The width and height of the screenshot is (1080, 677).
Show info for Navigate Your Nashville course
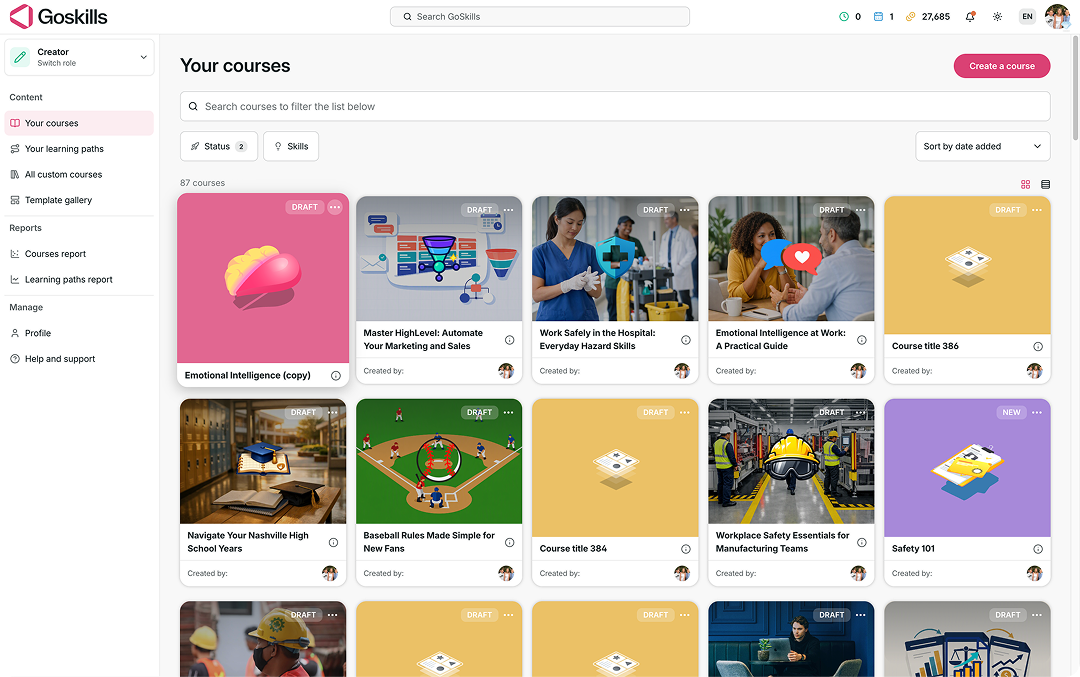tap(333, 542)
